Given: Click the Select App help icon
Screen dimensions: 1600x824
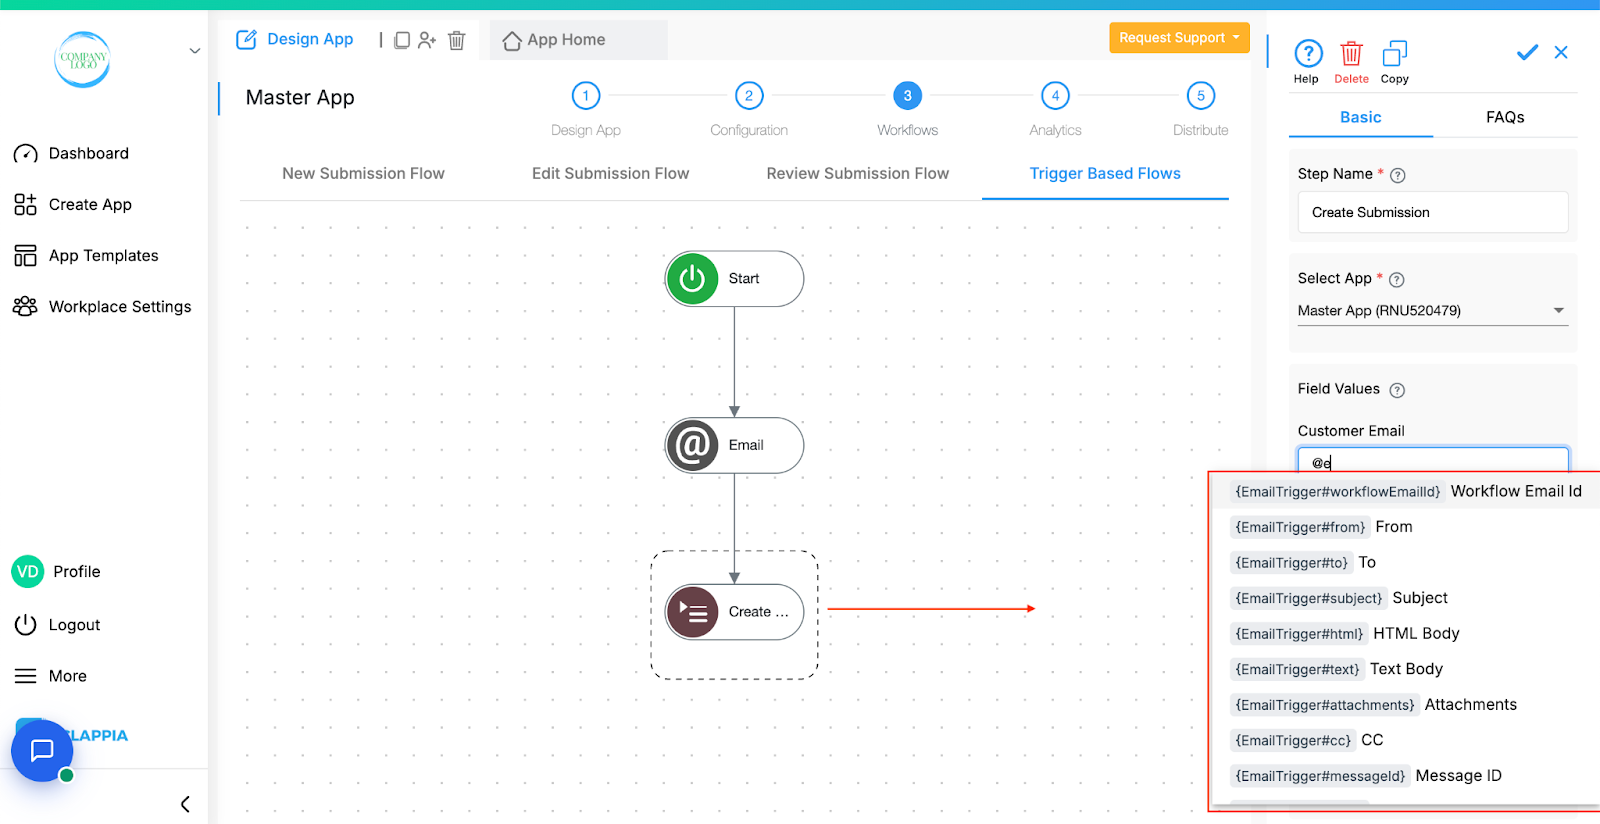Looking at the screenshot, I should 1397,280.
